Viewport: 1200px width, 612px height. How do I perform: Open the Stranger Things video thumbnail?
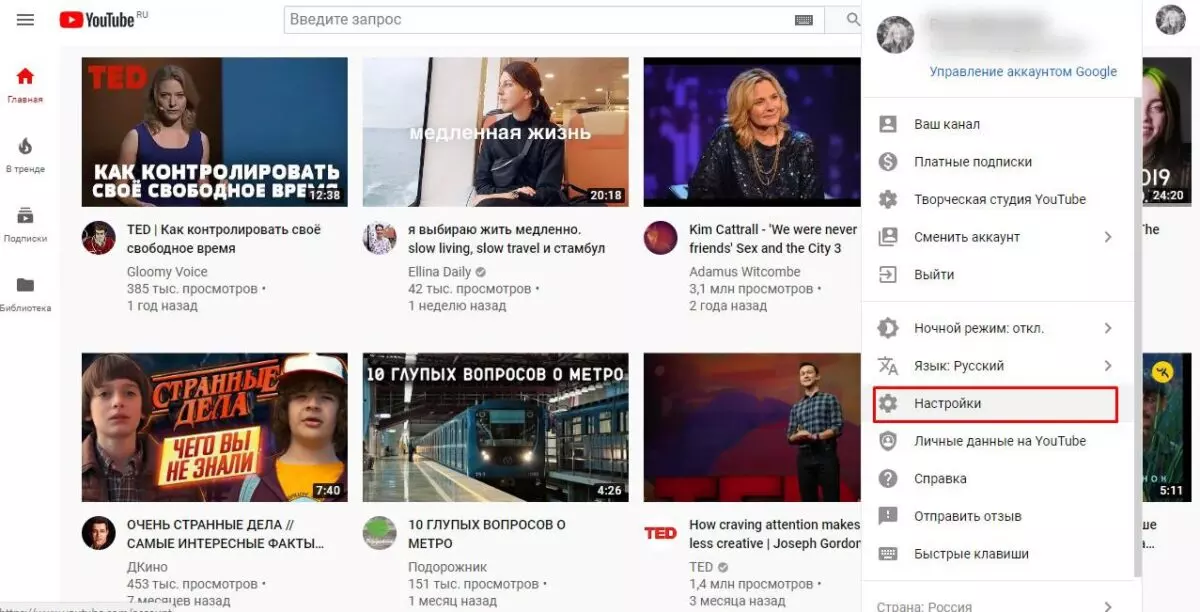(x=215, y=427)
